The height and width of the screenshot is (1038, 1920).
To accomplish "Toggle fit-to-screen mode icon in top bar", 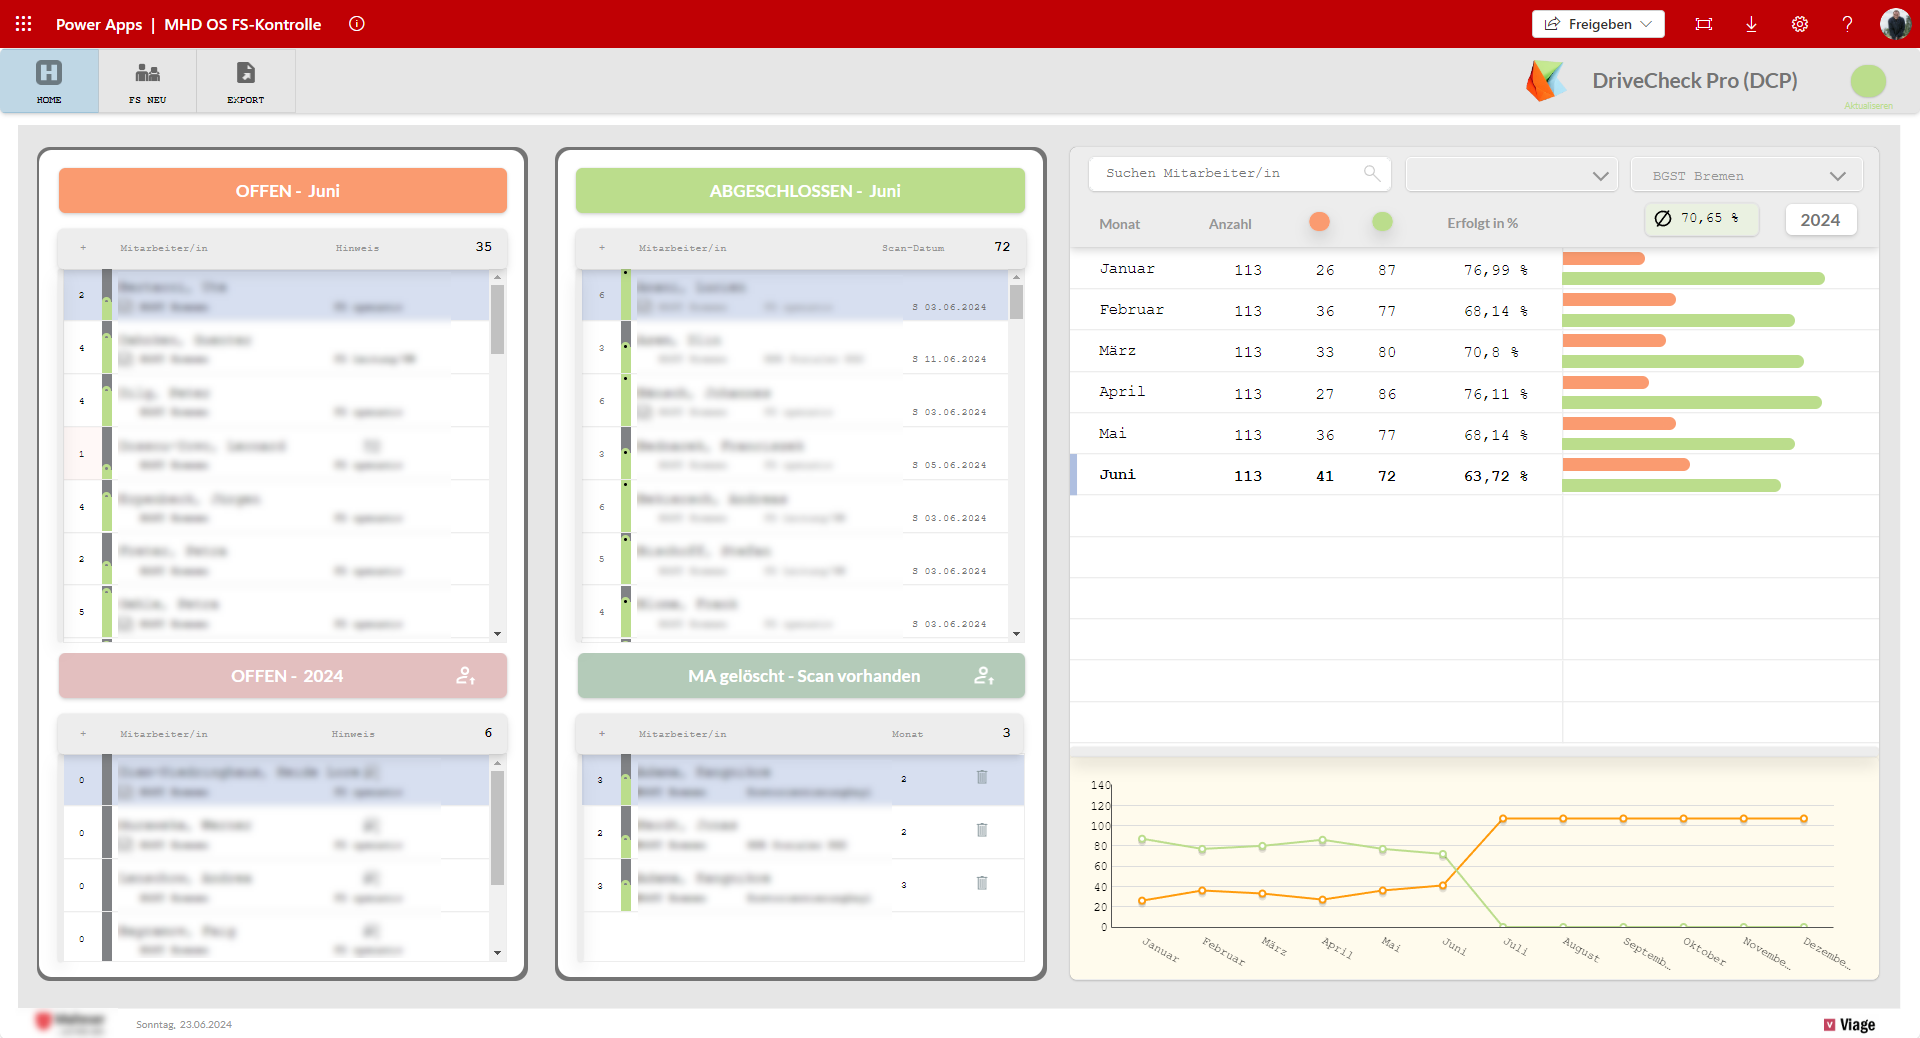I will pos(1704,24).
